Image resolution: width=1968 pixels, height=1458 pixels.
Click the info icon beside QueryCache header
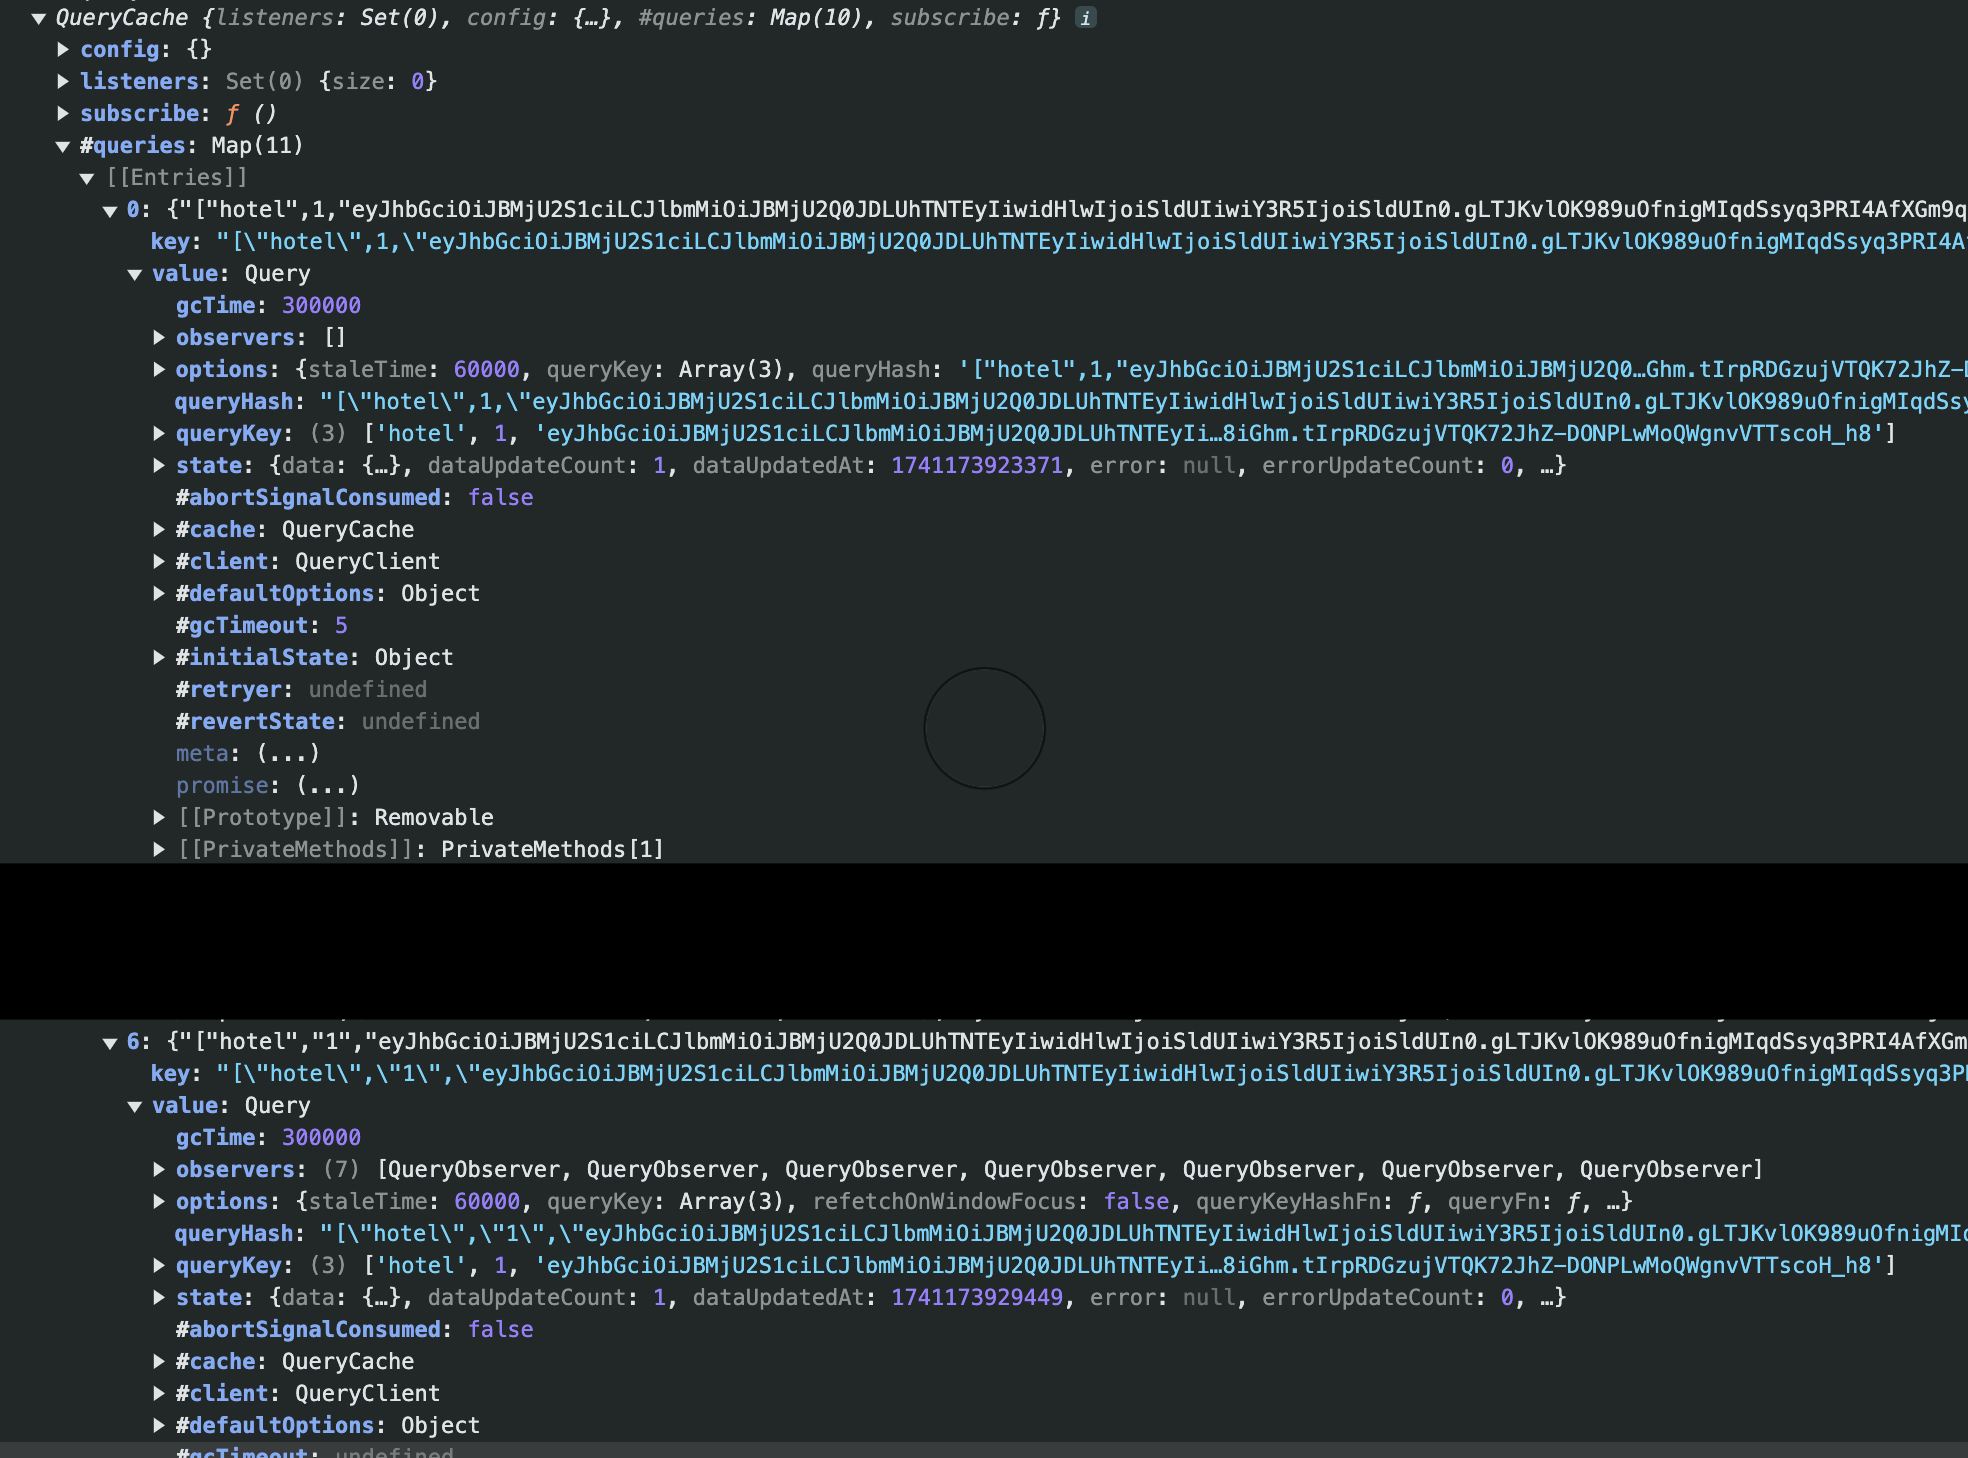pyautogui.click(x=1085, y=18)
